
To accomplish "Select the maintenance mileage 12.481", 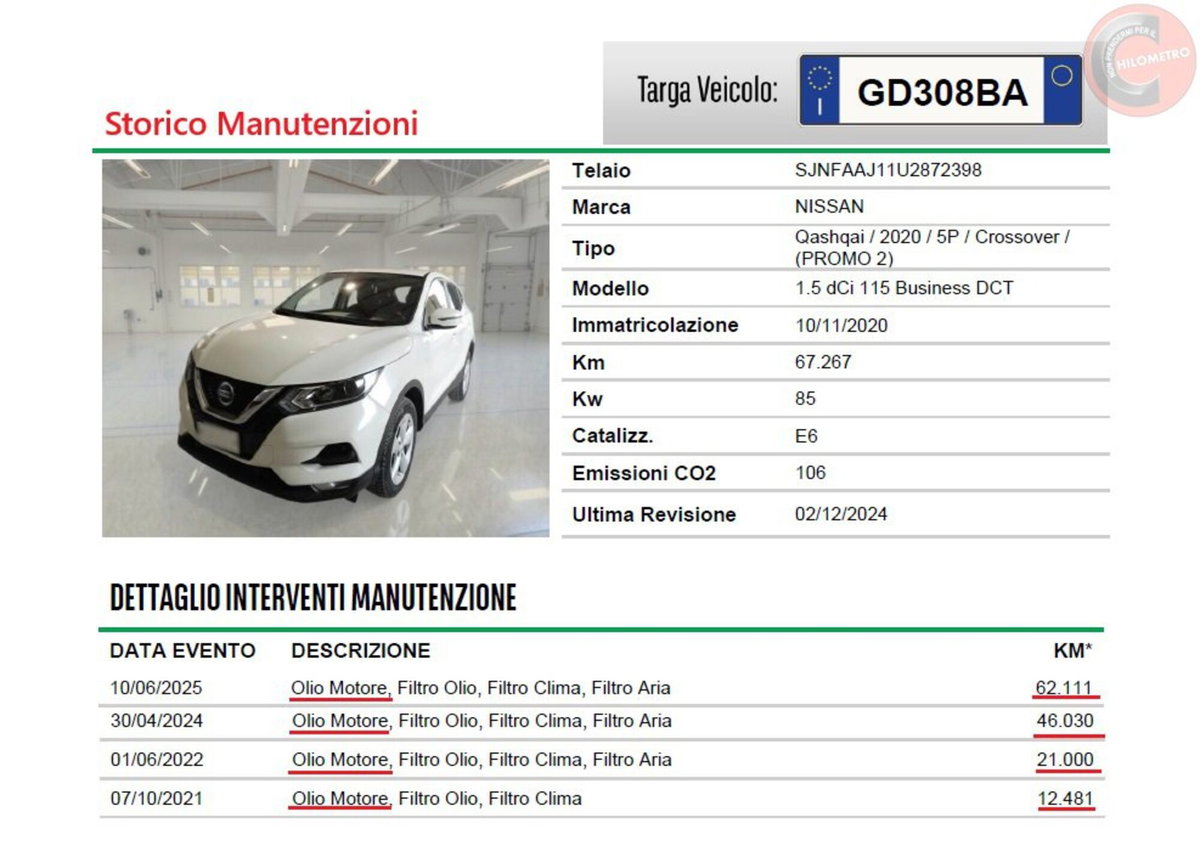I will click(x=1065, y=799).
